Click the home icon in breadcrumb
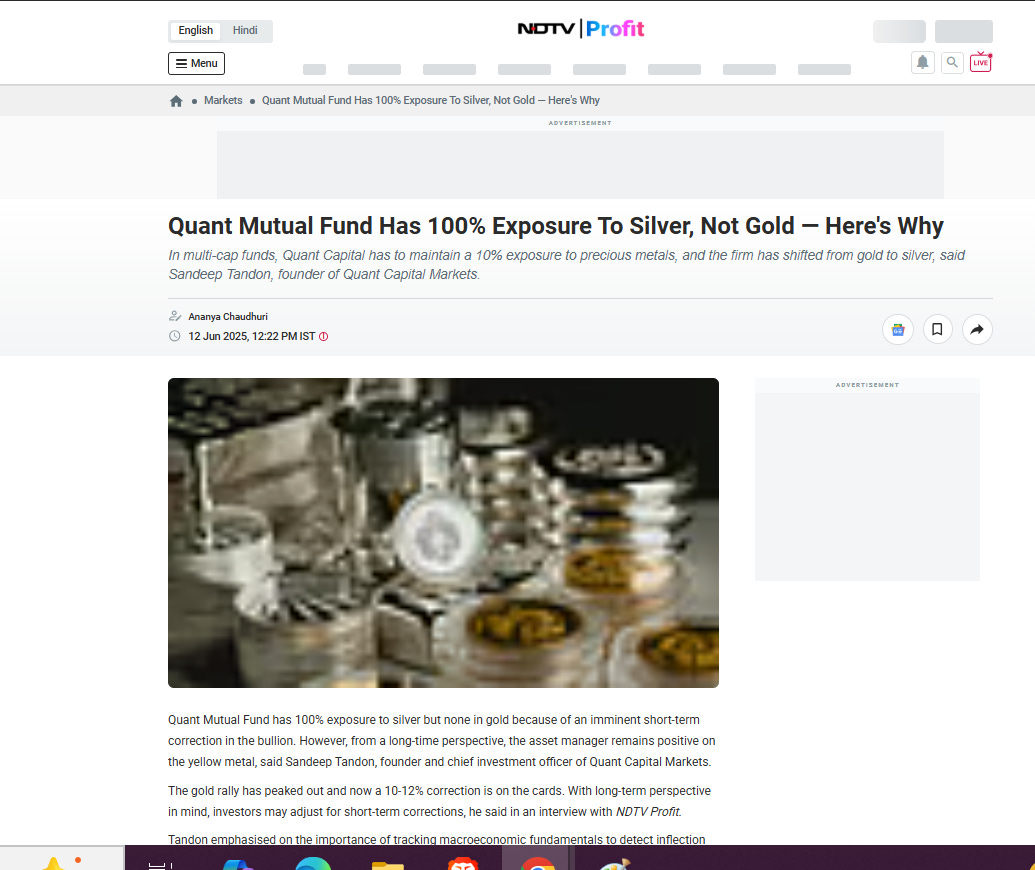The image size is (1035, 870). click(x=176, y=101)
